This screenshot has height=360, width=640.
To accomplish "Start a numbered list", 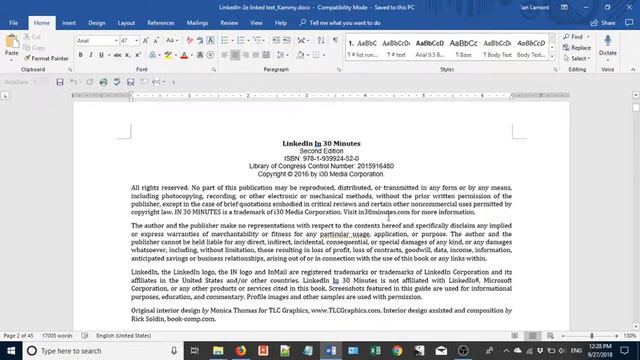I will [x=240, y=40].
